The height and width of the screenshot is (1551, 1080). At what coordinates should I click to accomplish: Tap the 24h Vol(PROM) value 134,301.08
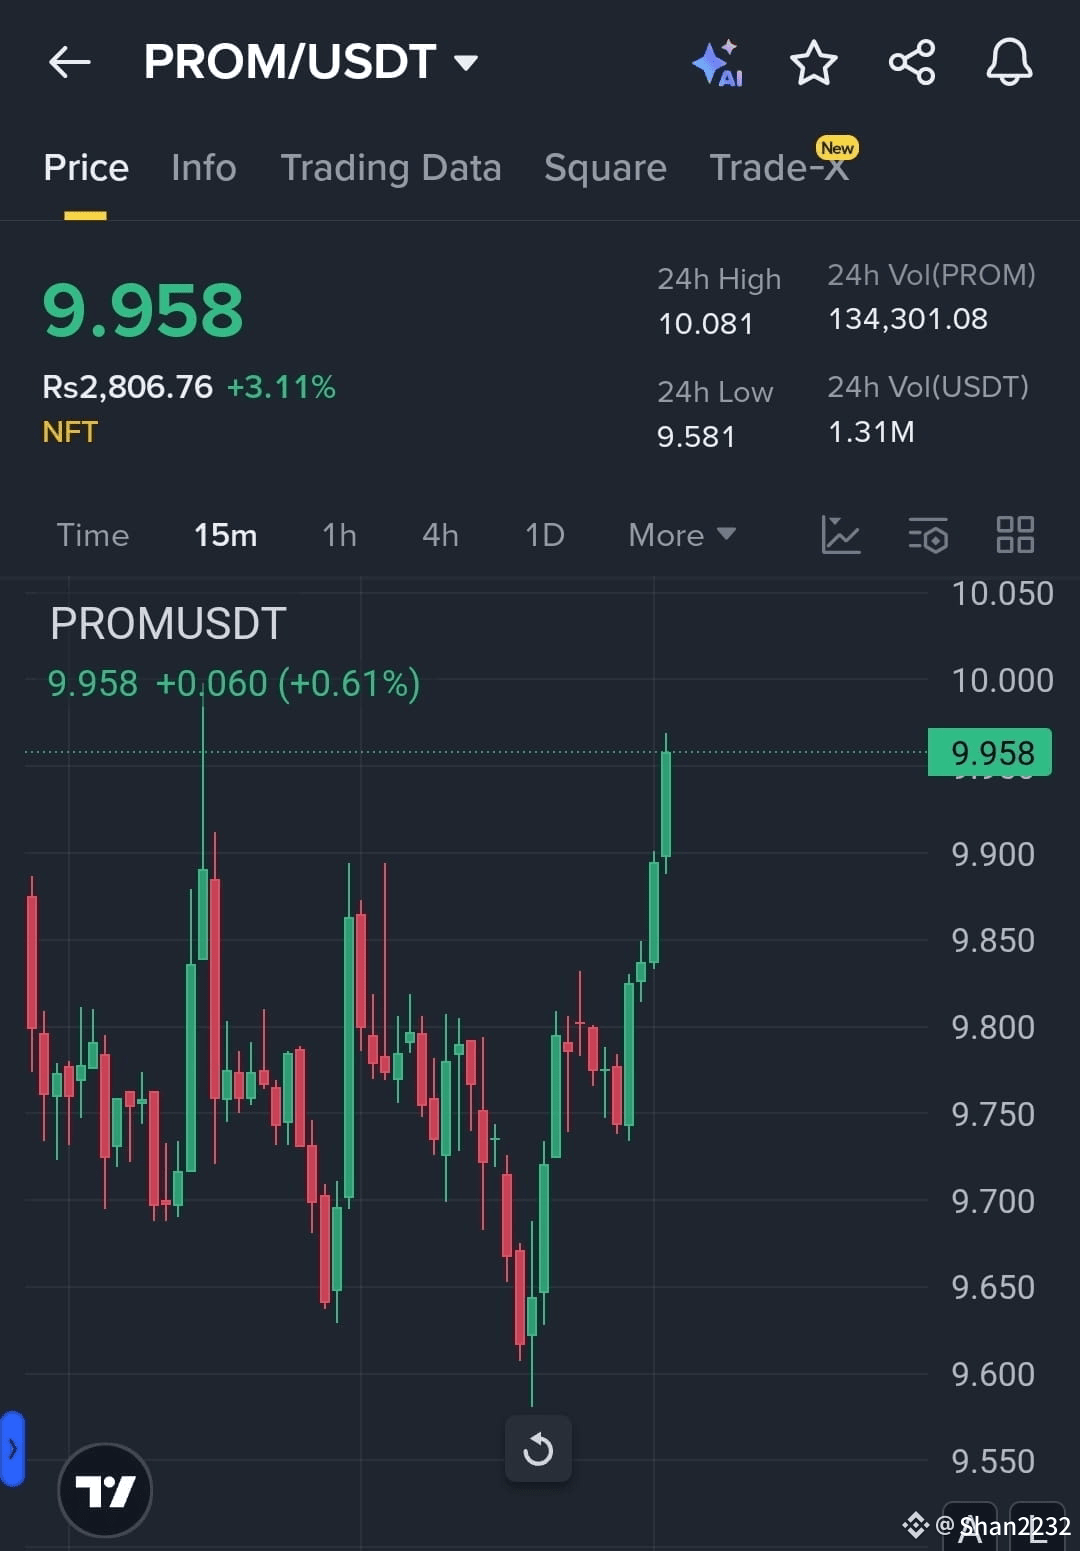tap(908, 319)
